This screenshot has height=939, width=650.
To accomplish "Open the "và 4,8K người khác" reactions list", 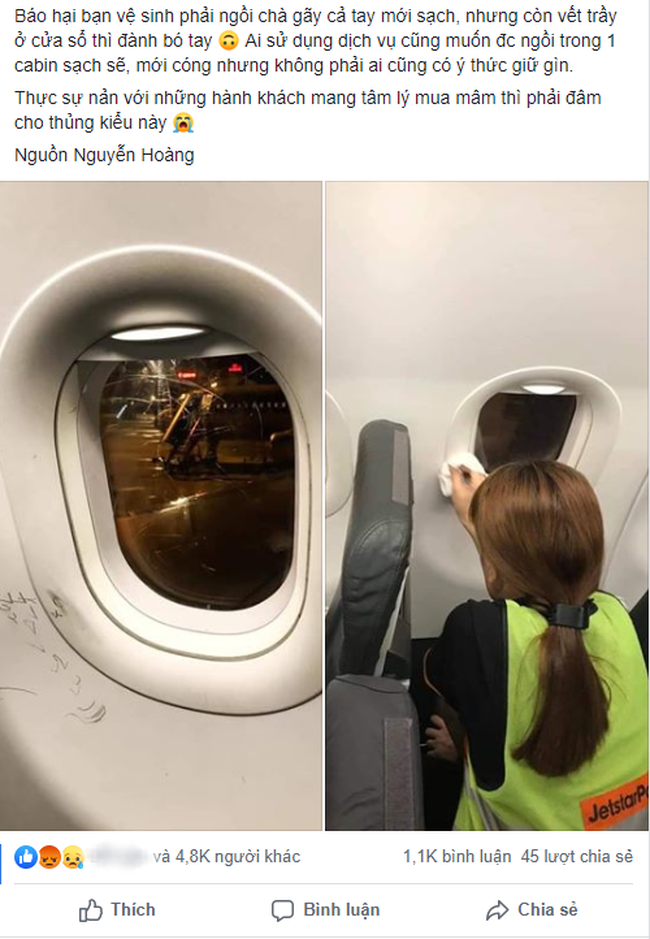I will (226, 857).
